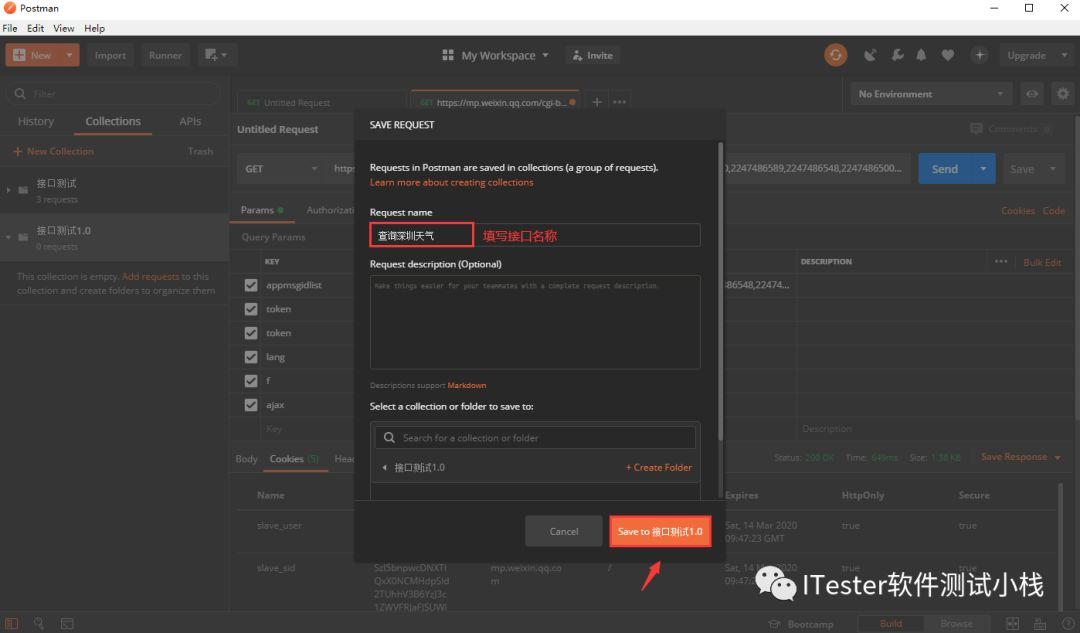The width and height of the screenshot is (1080, 633).
Task: Click the two-pane layout icon in status bar
Action: click(x=1012, y=623)
